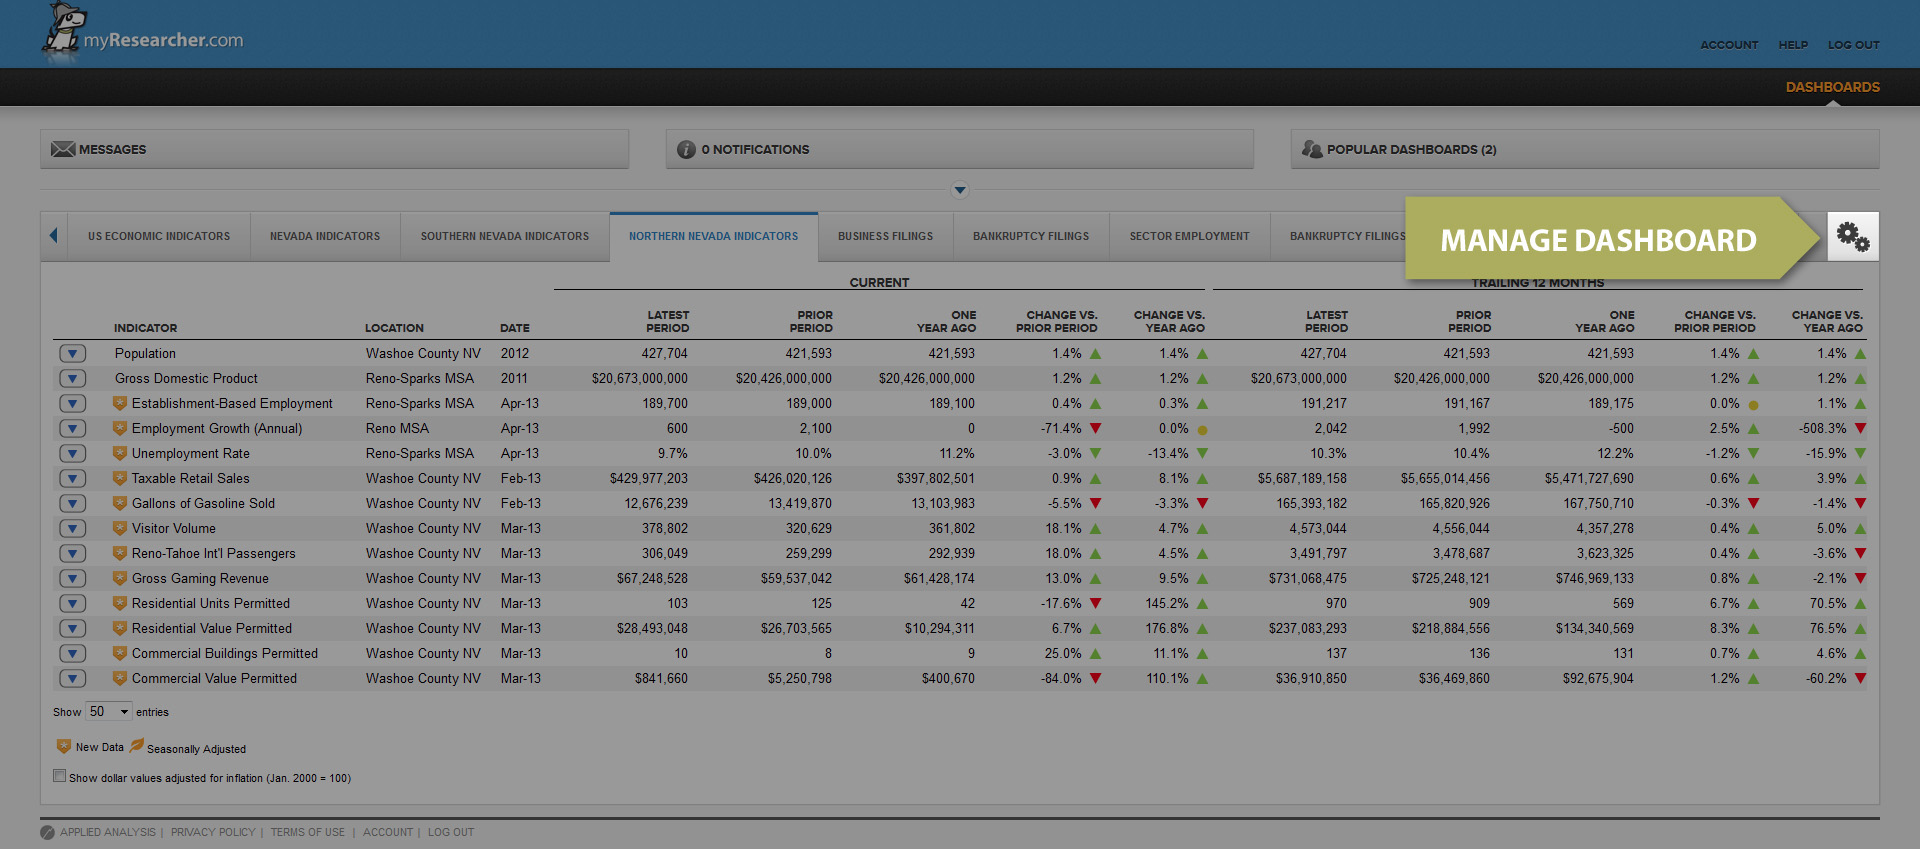Collapse the header panels with center arrow
Screen dimensions: 1920x849
pos(960,190)
